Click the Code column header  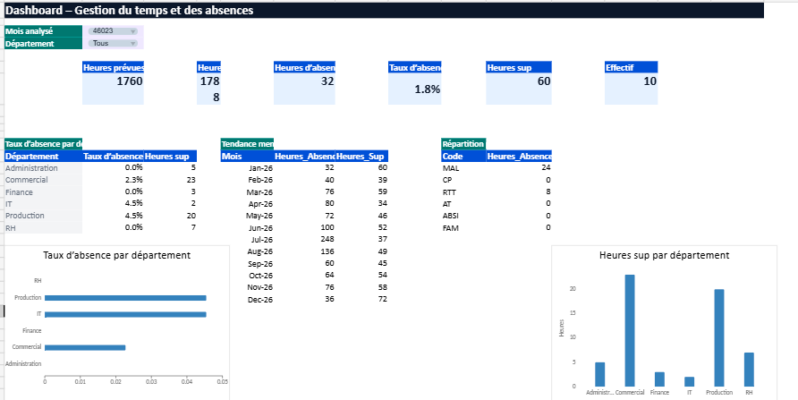[x=464, y=156]
